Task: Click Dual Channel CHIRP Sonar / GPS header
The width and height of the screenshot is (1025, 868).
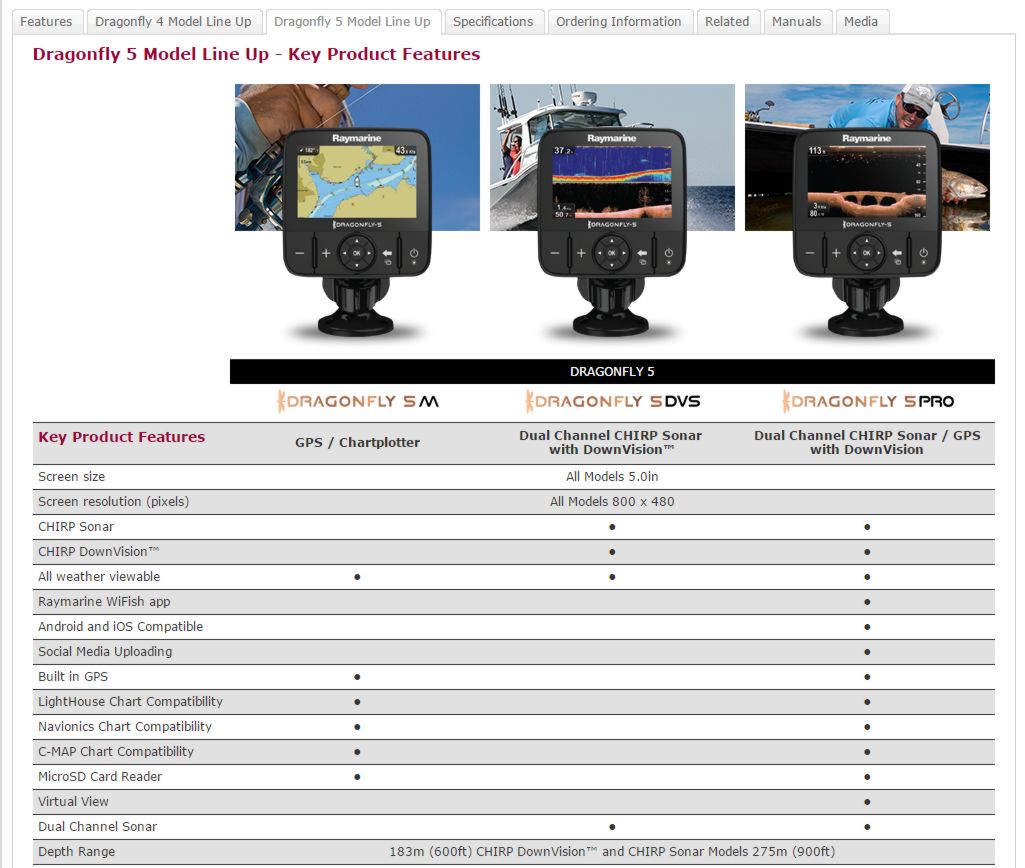Action: pyautogui.click(x=867, y=442)
